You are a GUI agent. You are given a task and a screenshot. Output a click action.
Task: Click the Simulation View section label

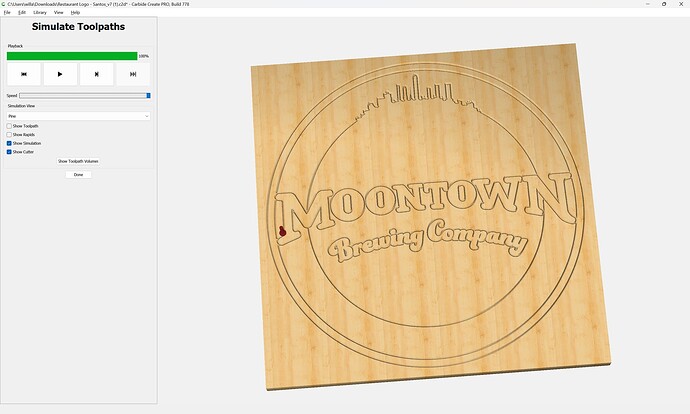21,106
